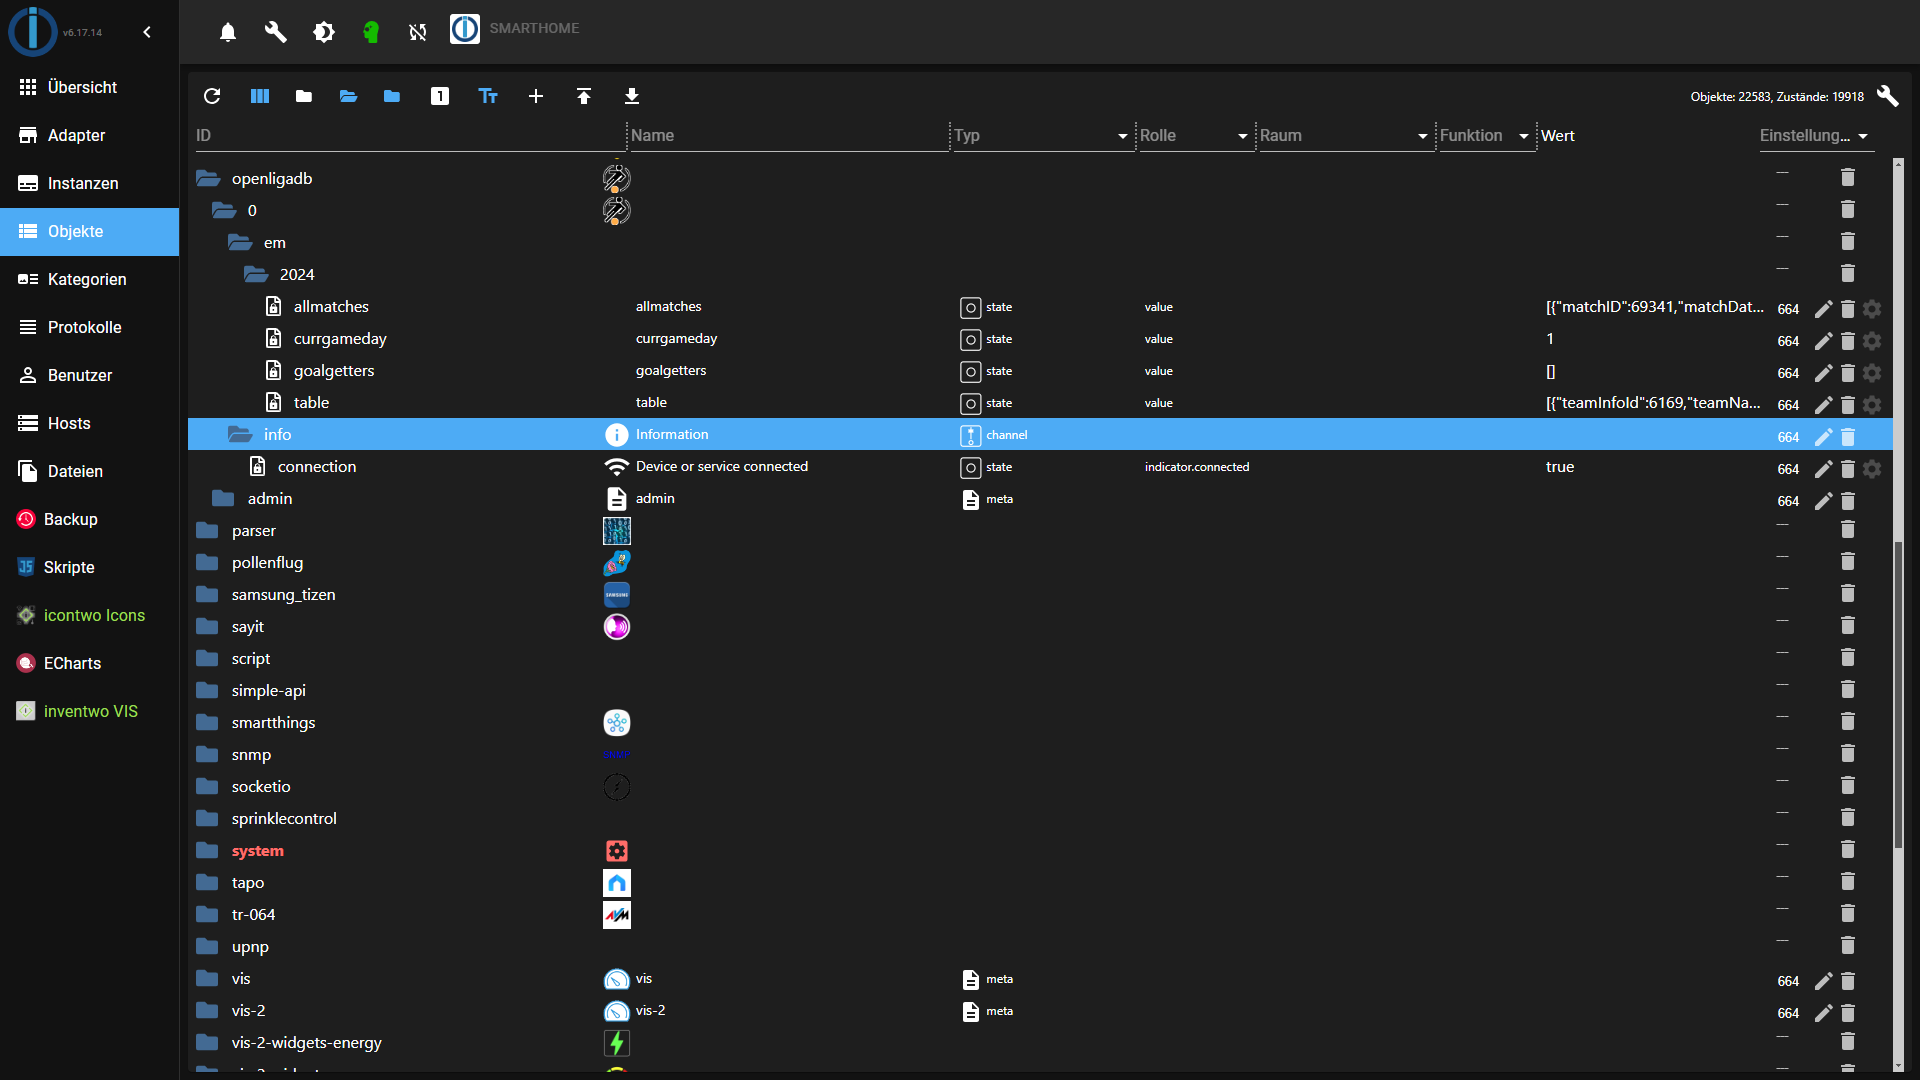The width and height of the screenshot is (1920, 1080).
Task: Collapse the em folder
Action: [x=240, y=242]
